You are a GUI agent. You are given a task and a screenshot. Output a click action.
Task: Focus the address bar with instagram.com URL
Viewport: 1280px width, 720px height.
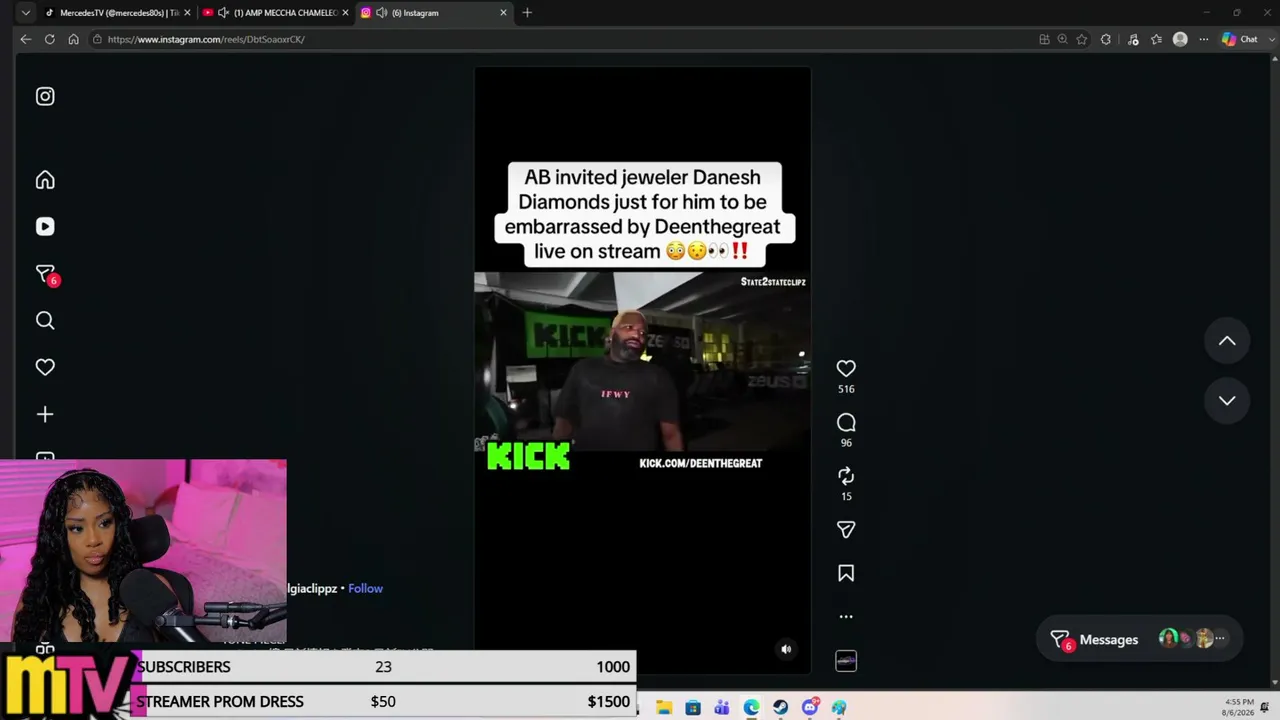pyautogui.click(x=560, y=39)
